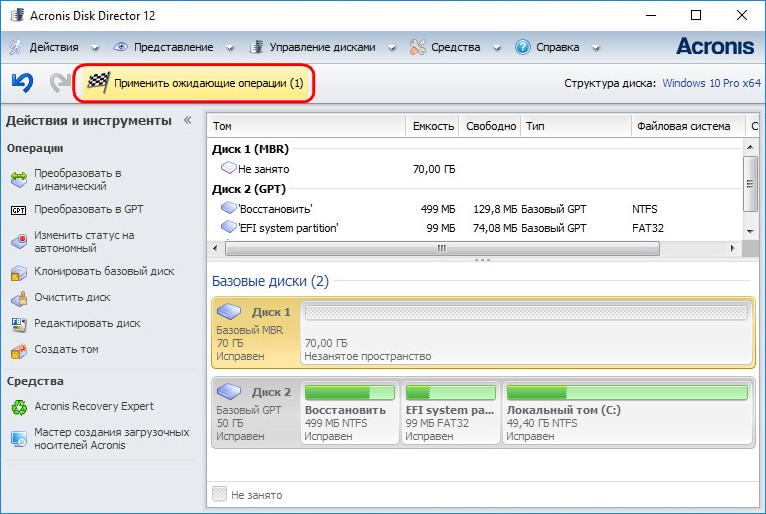Click the Диск 1 drive icon in disk map
Viewport: 766px width, 514px height.
click(x=229, y=311)
